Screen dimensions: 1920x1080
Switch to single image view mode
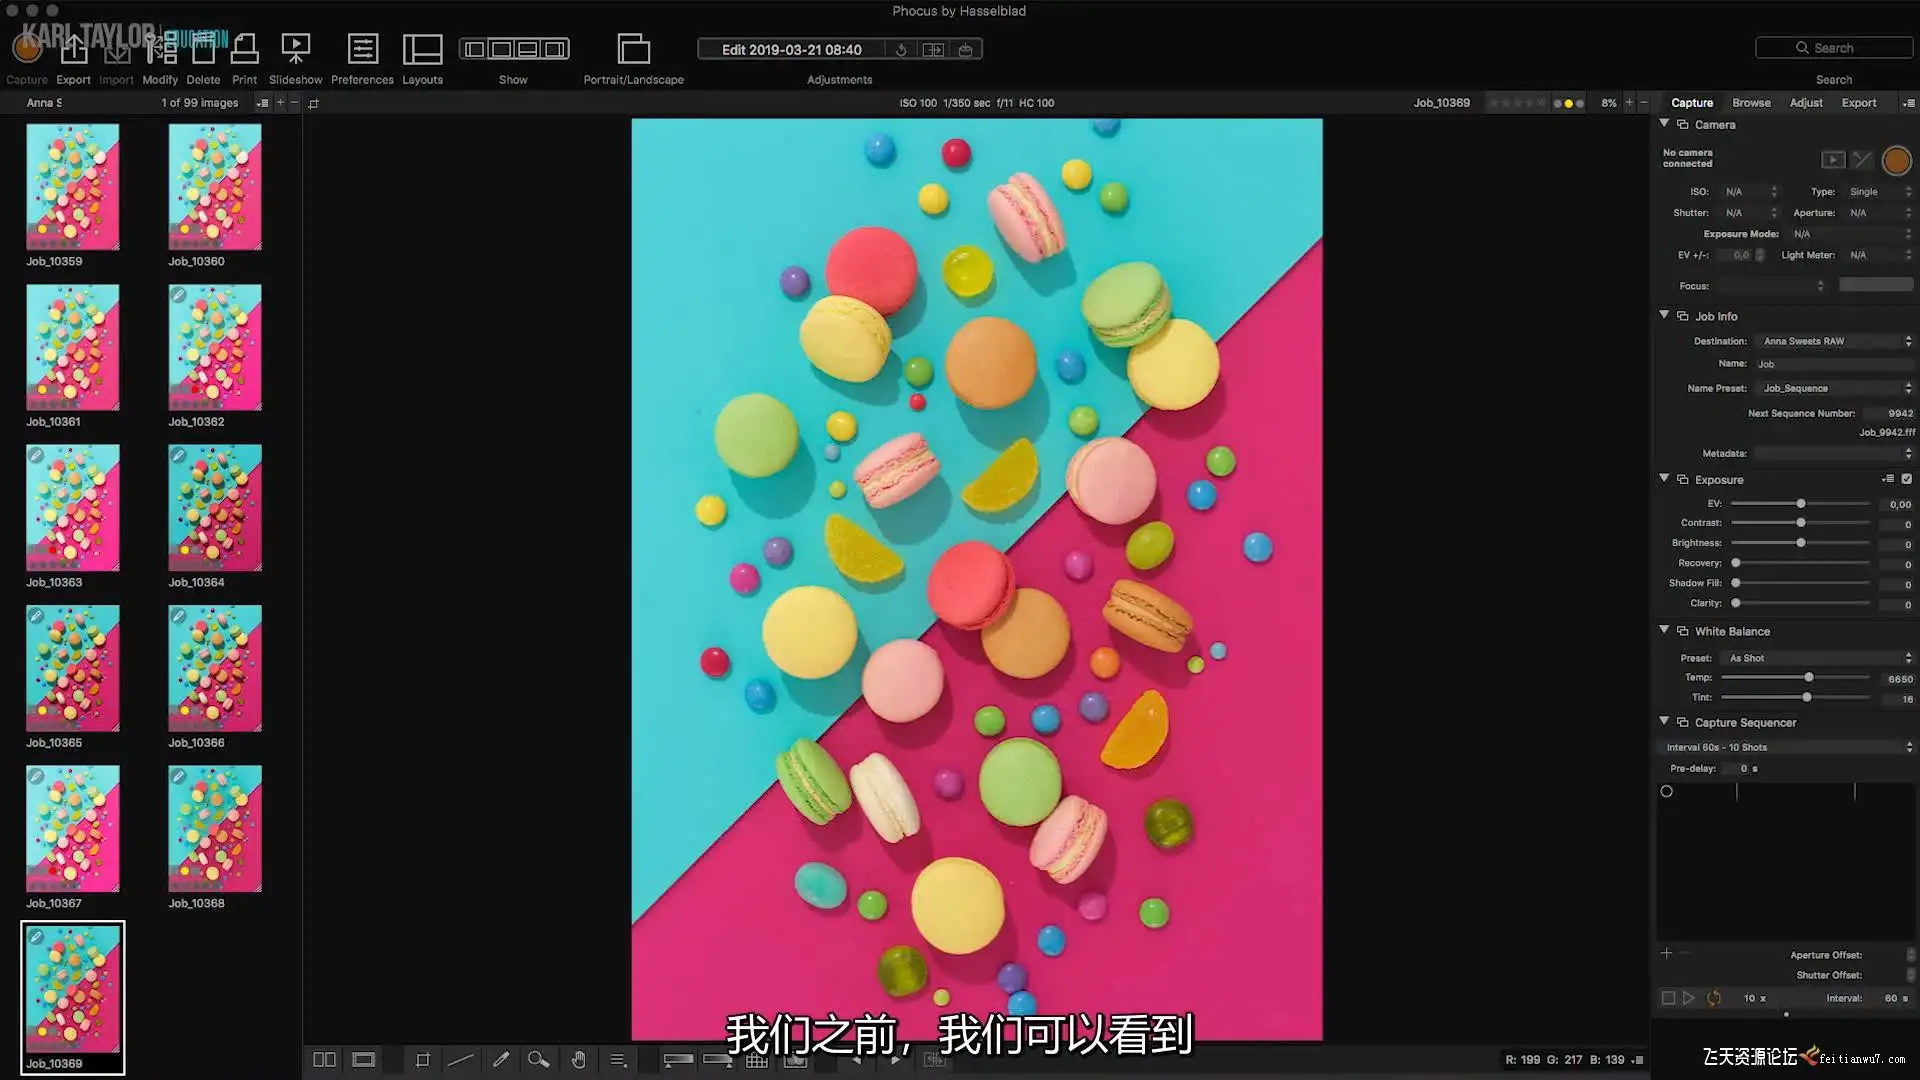click(x=363, y=1060)
